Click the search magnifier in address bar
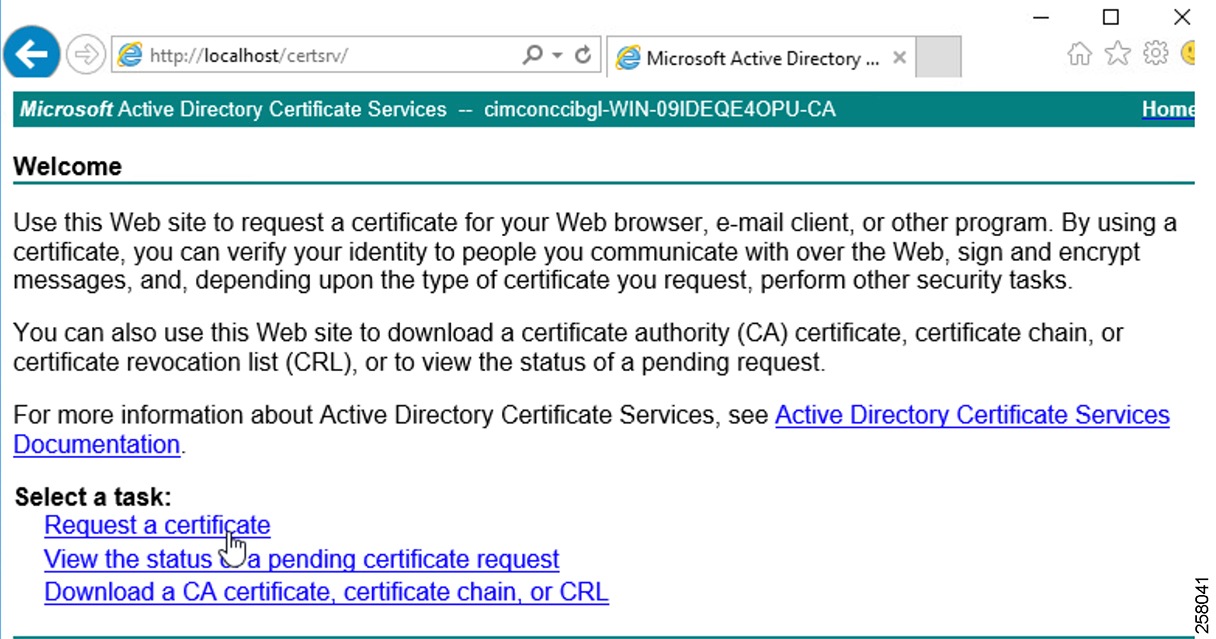Viewport: 1216px width, 639px height. (532, 55)
